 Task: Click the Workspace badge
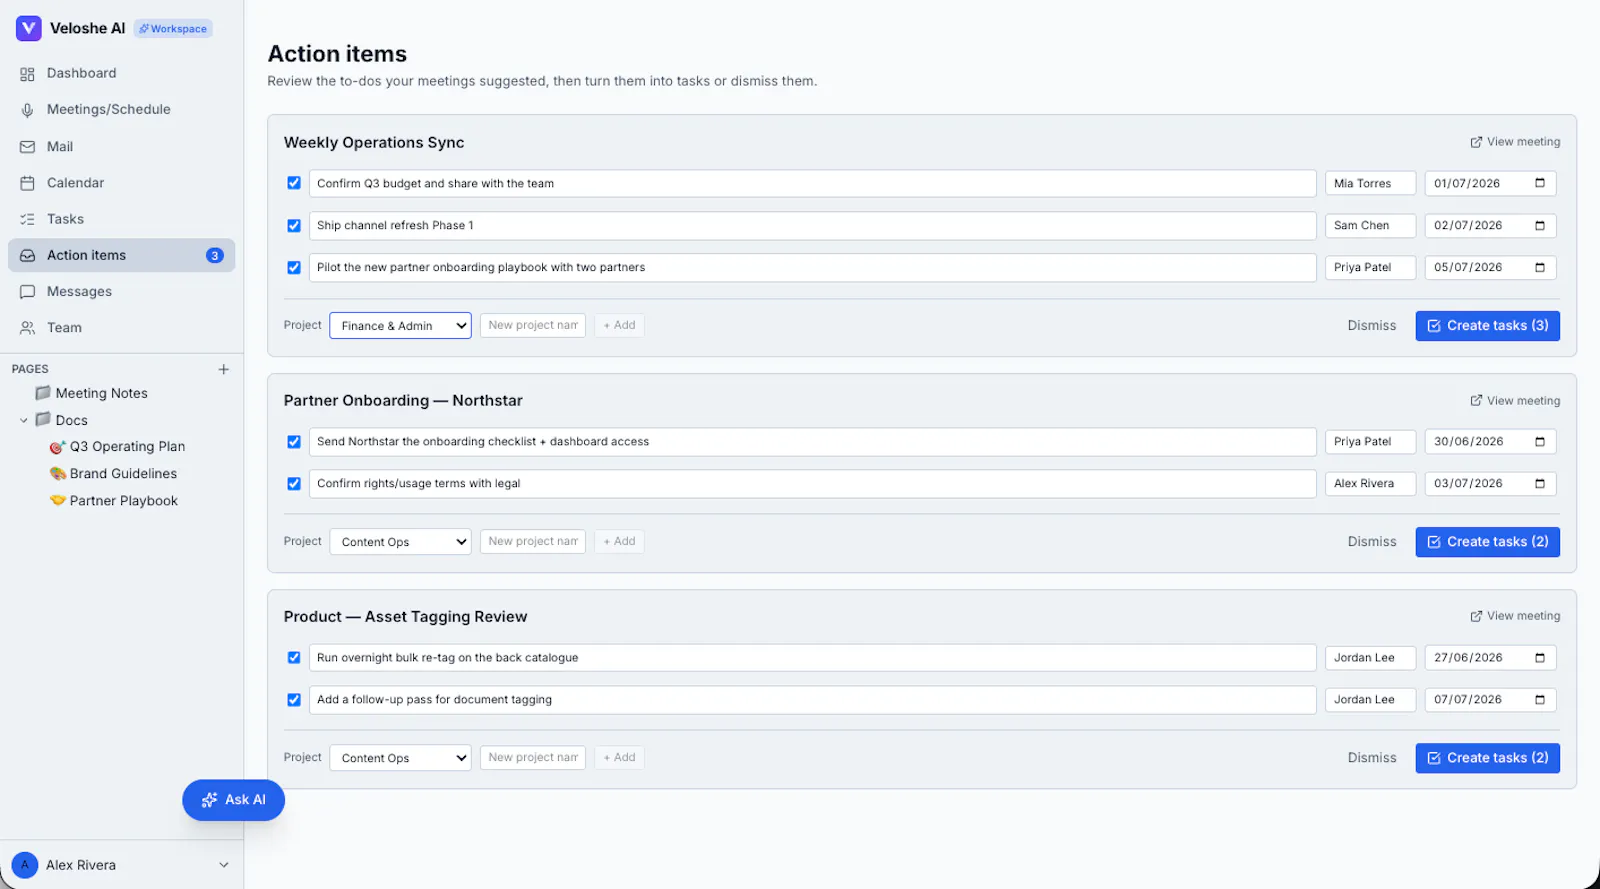coord(173,29)
